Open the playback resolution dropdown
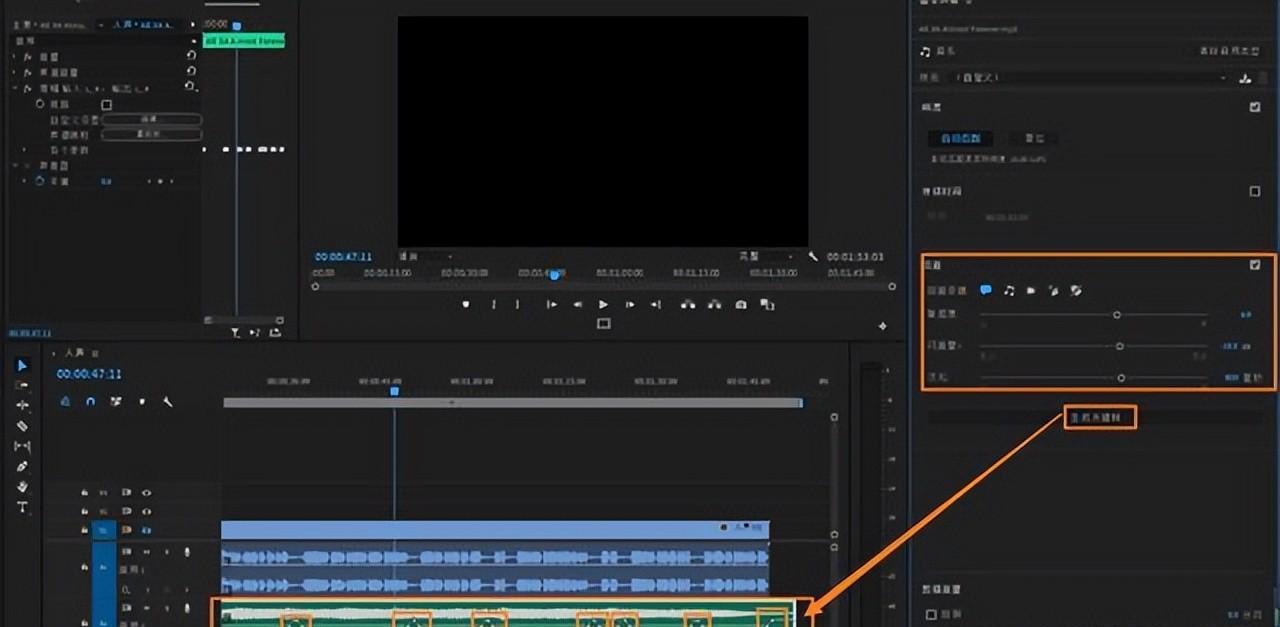 point(765,257)
